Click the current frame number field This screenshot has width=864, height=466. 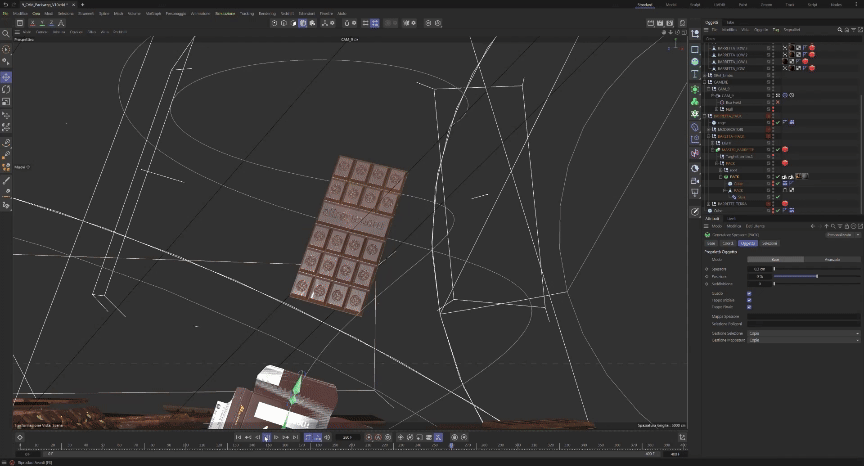click(x=347, y=437)
